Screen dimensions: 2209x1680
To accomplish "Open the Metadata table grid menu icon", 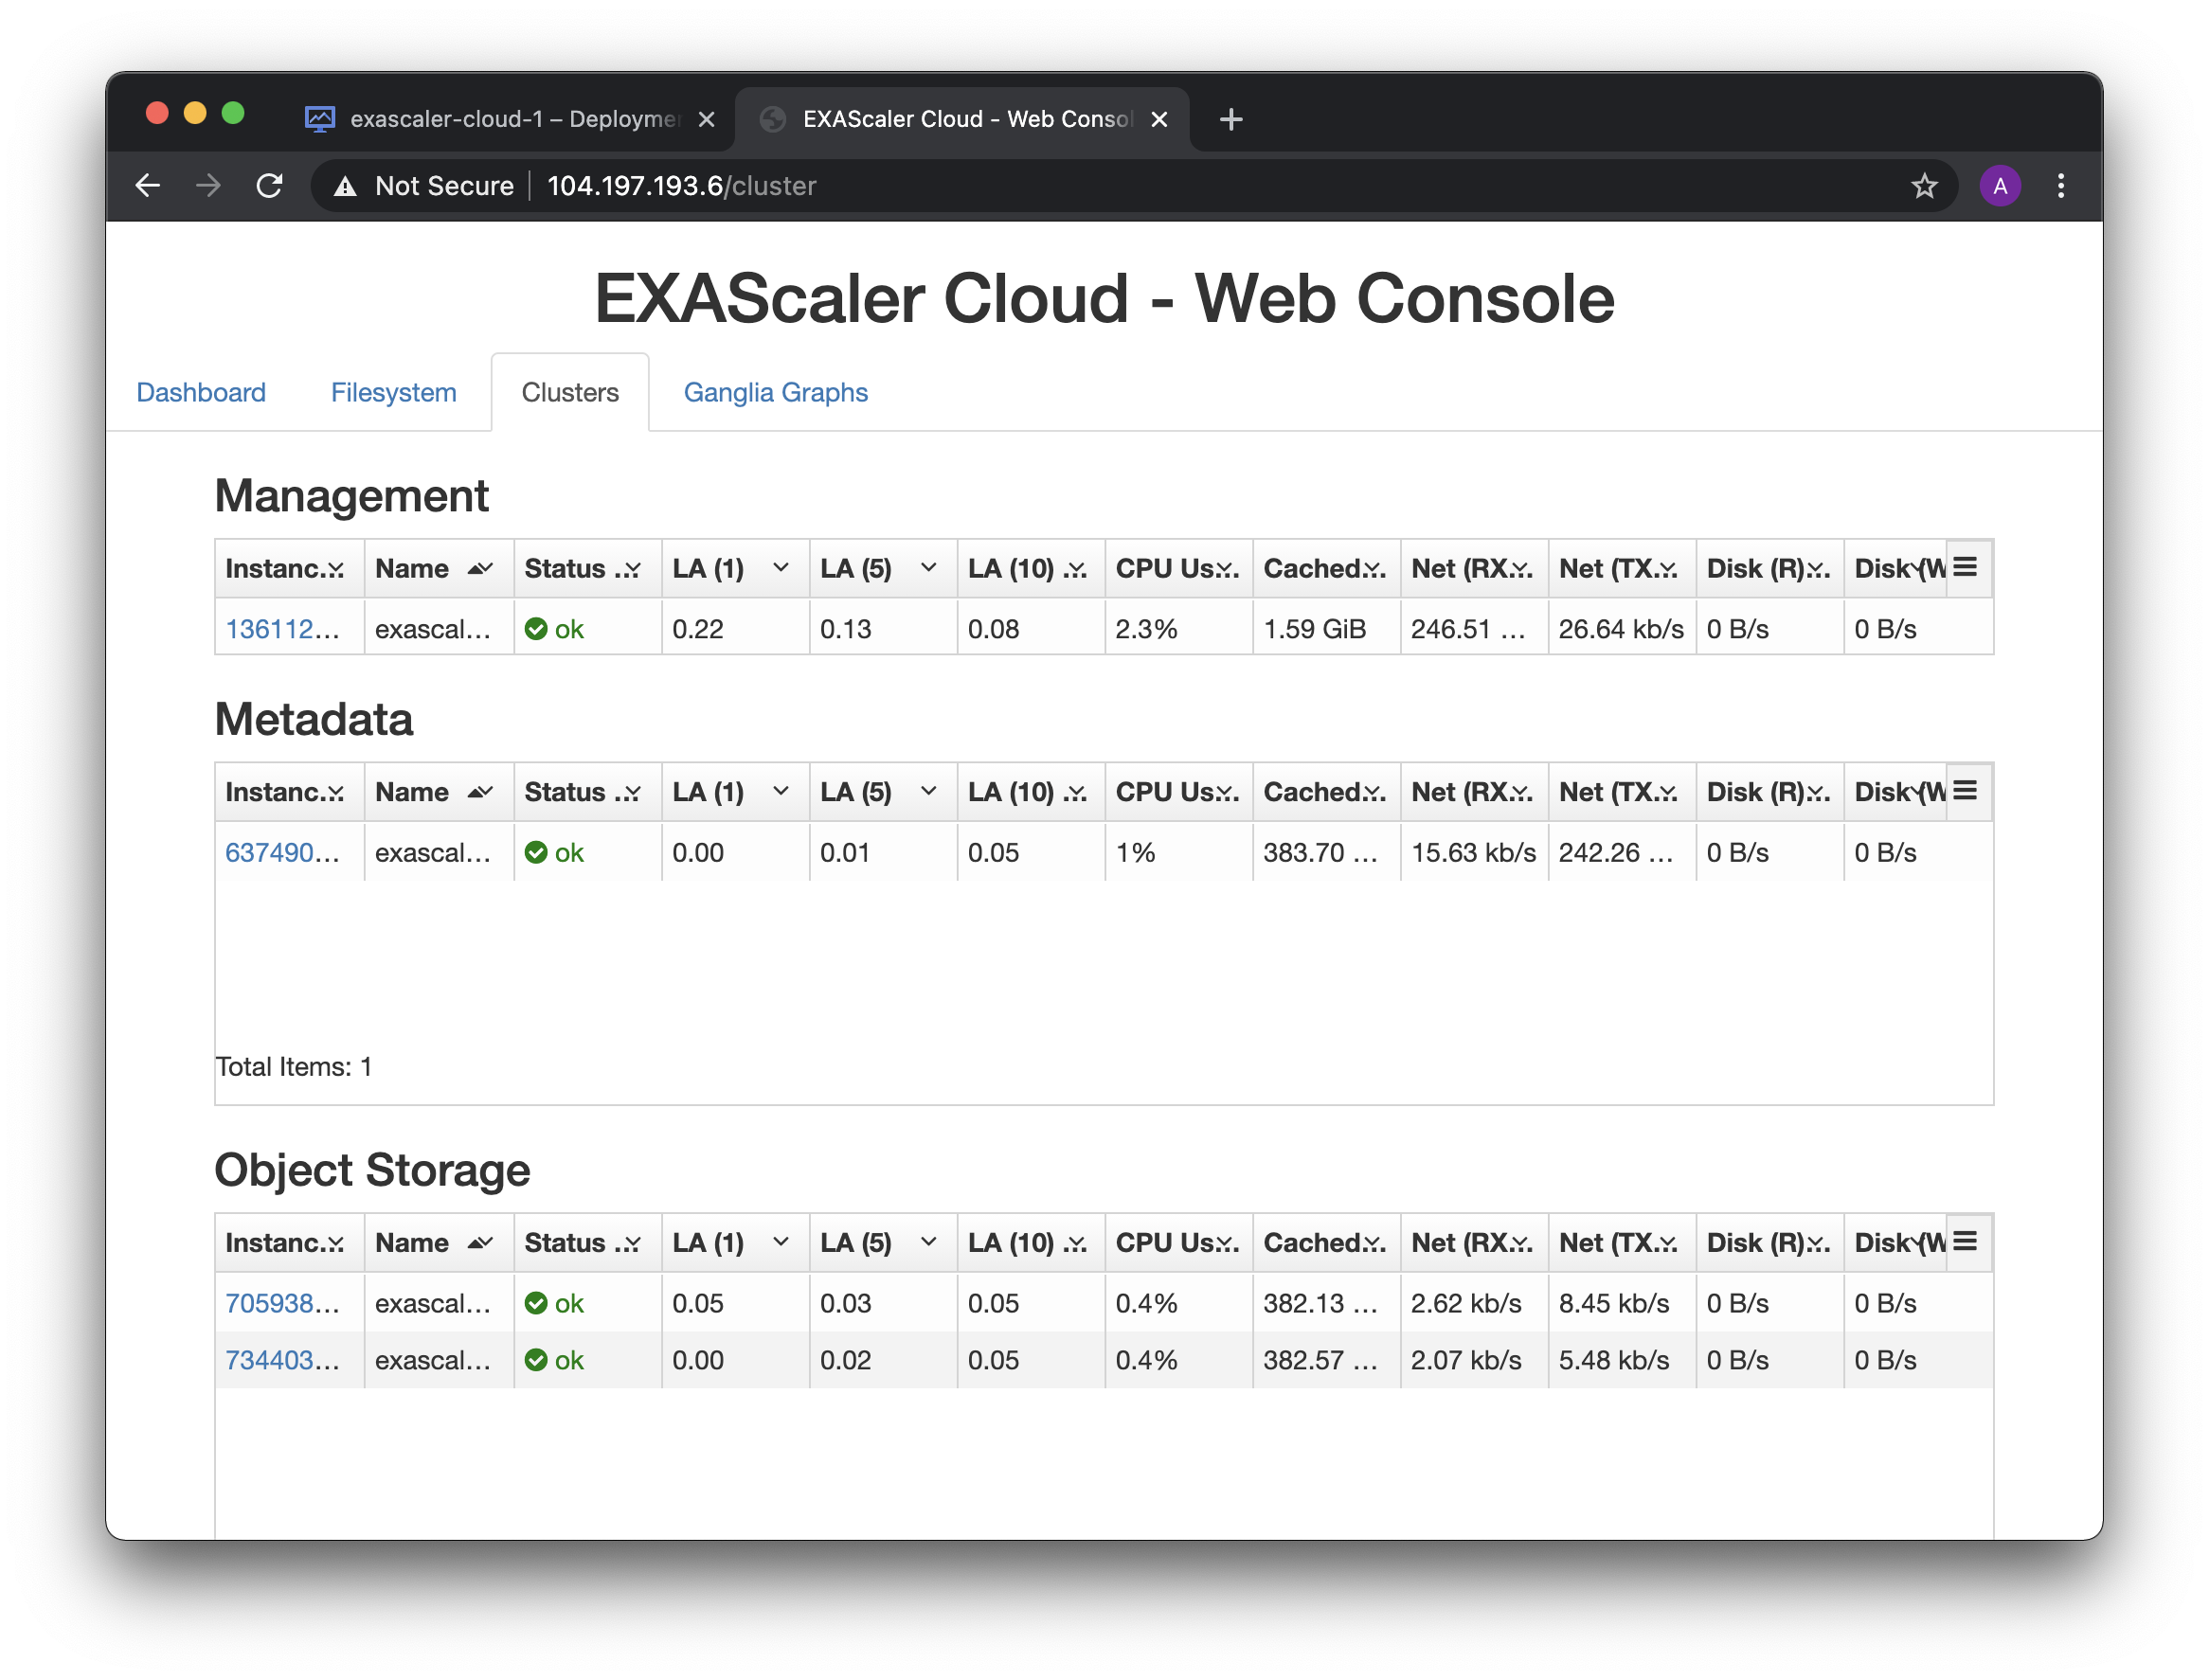I will [1965, 791].
